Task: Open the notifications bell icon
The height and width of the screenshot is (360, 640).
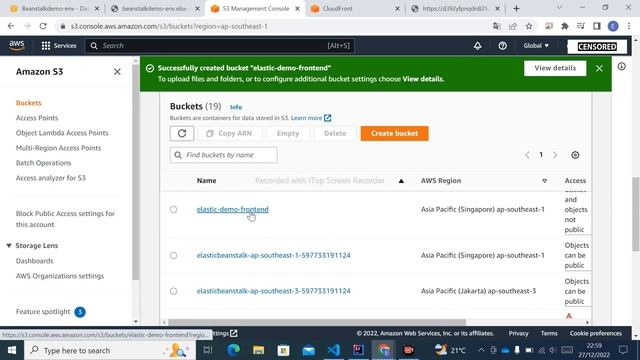Action: coord(477,46)
